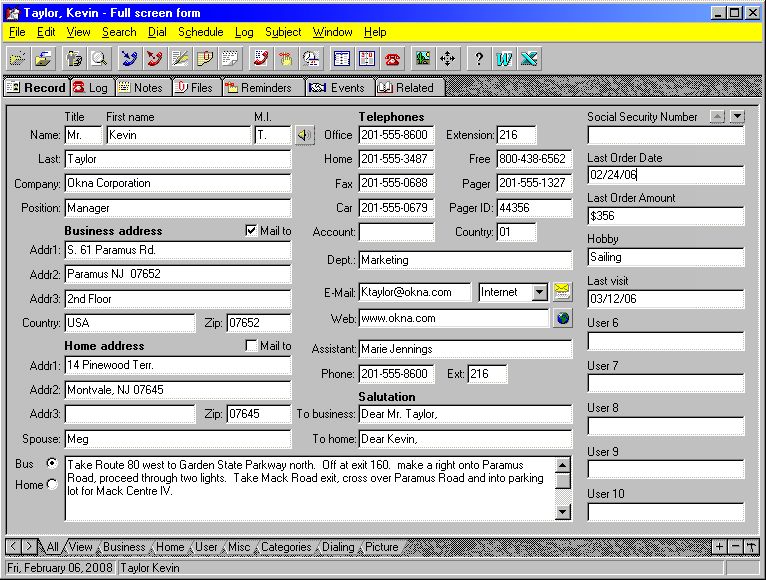The height and width of the screenshot is (580, 766).
Task: Check the Home address Mail to checkbox
Action: coord(251,346)
